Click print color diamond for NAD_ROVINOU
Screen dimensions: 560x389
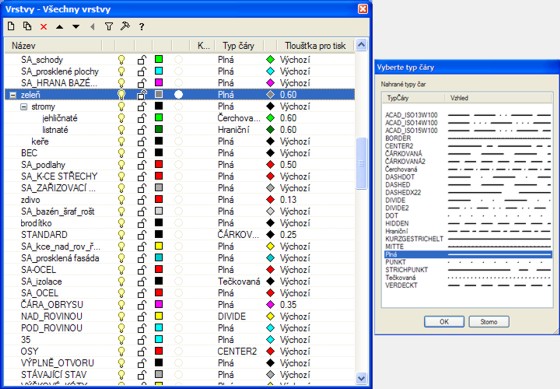270,316
